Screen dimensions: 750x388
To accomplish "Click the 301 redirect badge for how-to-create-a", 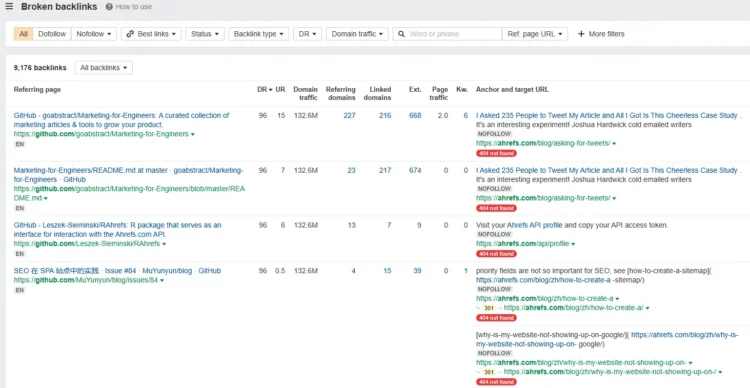I will point(488,308).
